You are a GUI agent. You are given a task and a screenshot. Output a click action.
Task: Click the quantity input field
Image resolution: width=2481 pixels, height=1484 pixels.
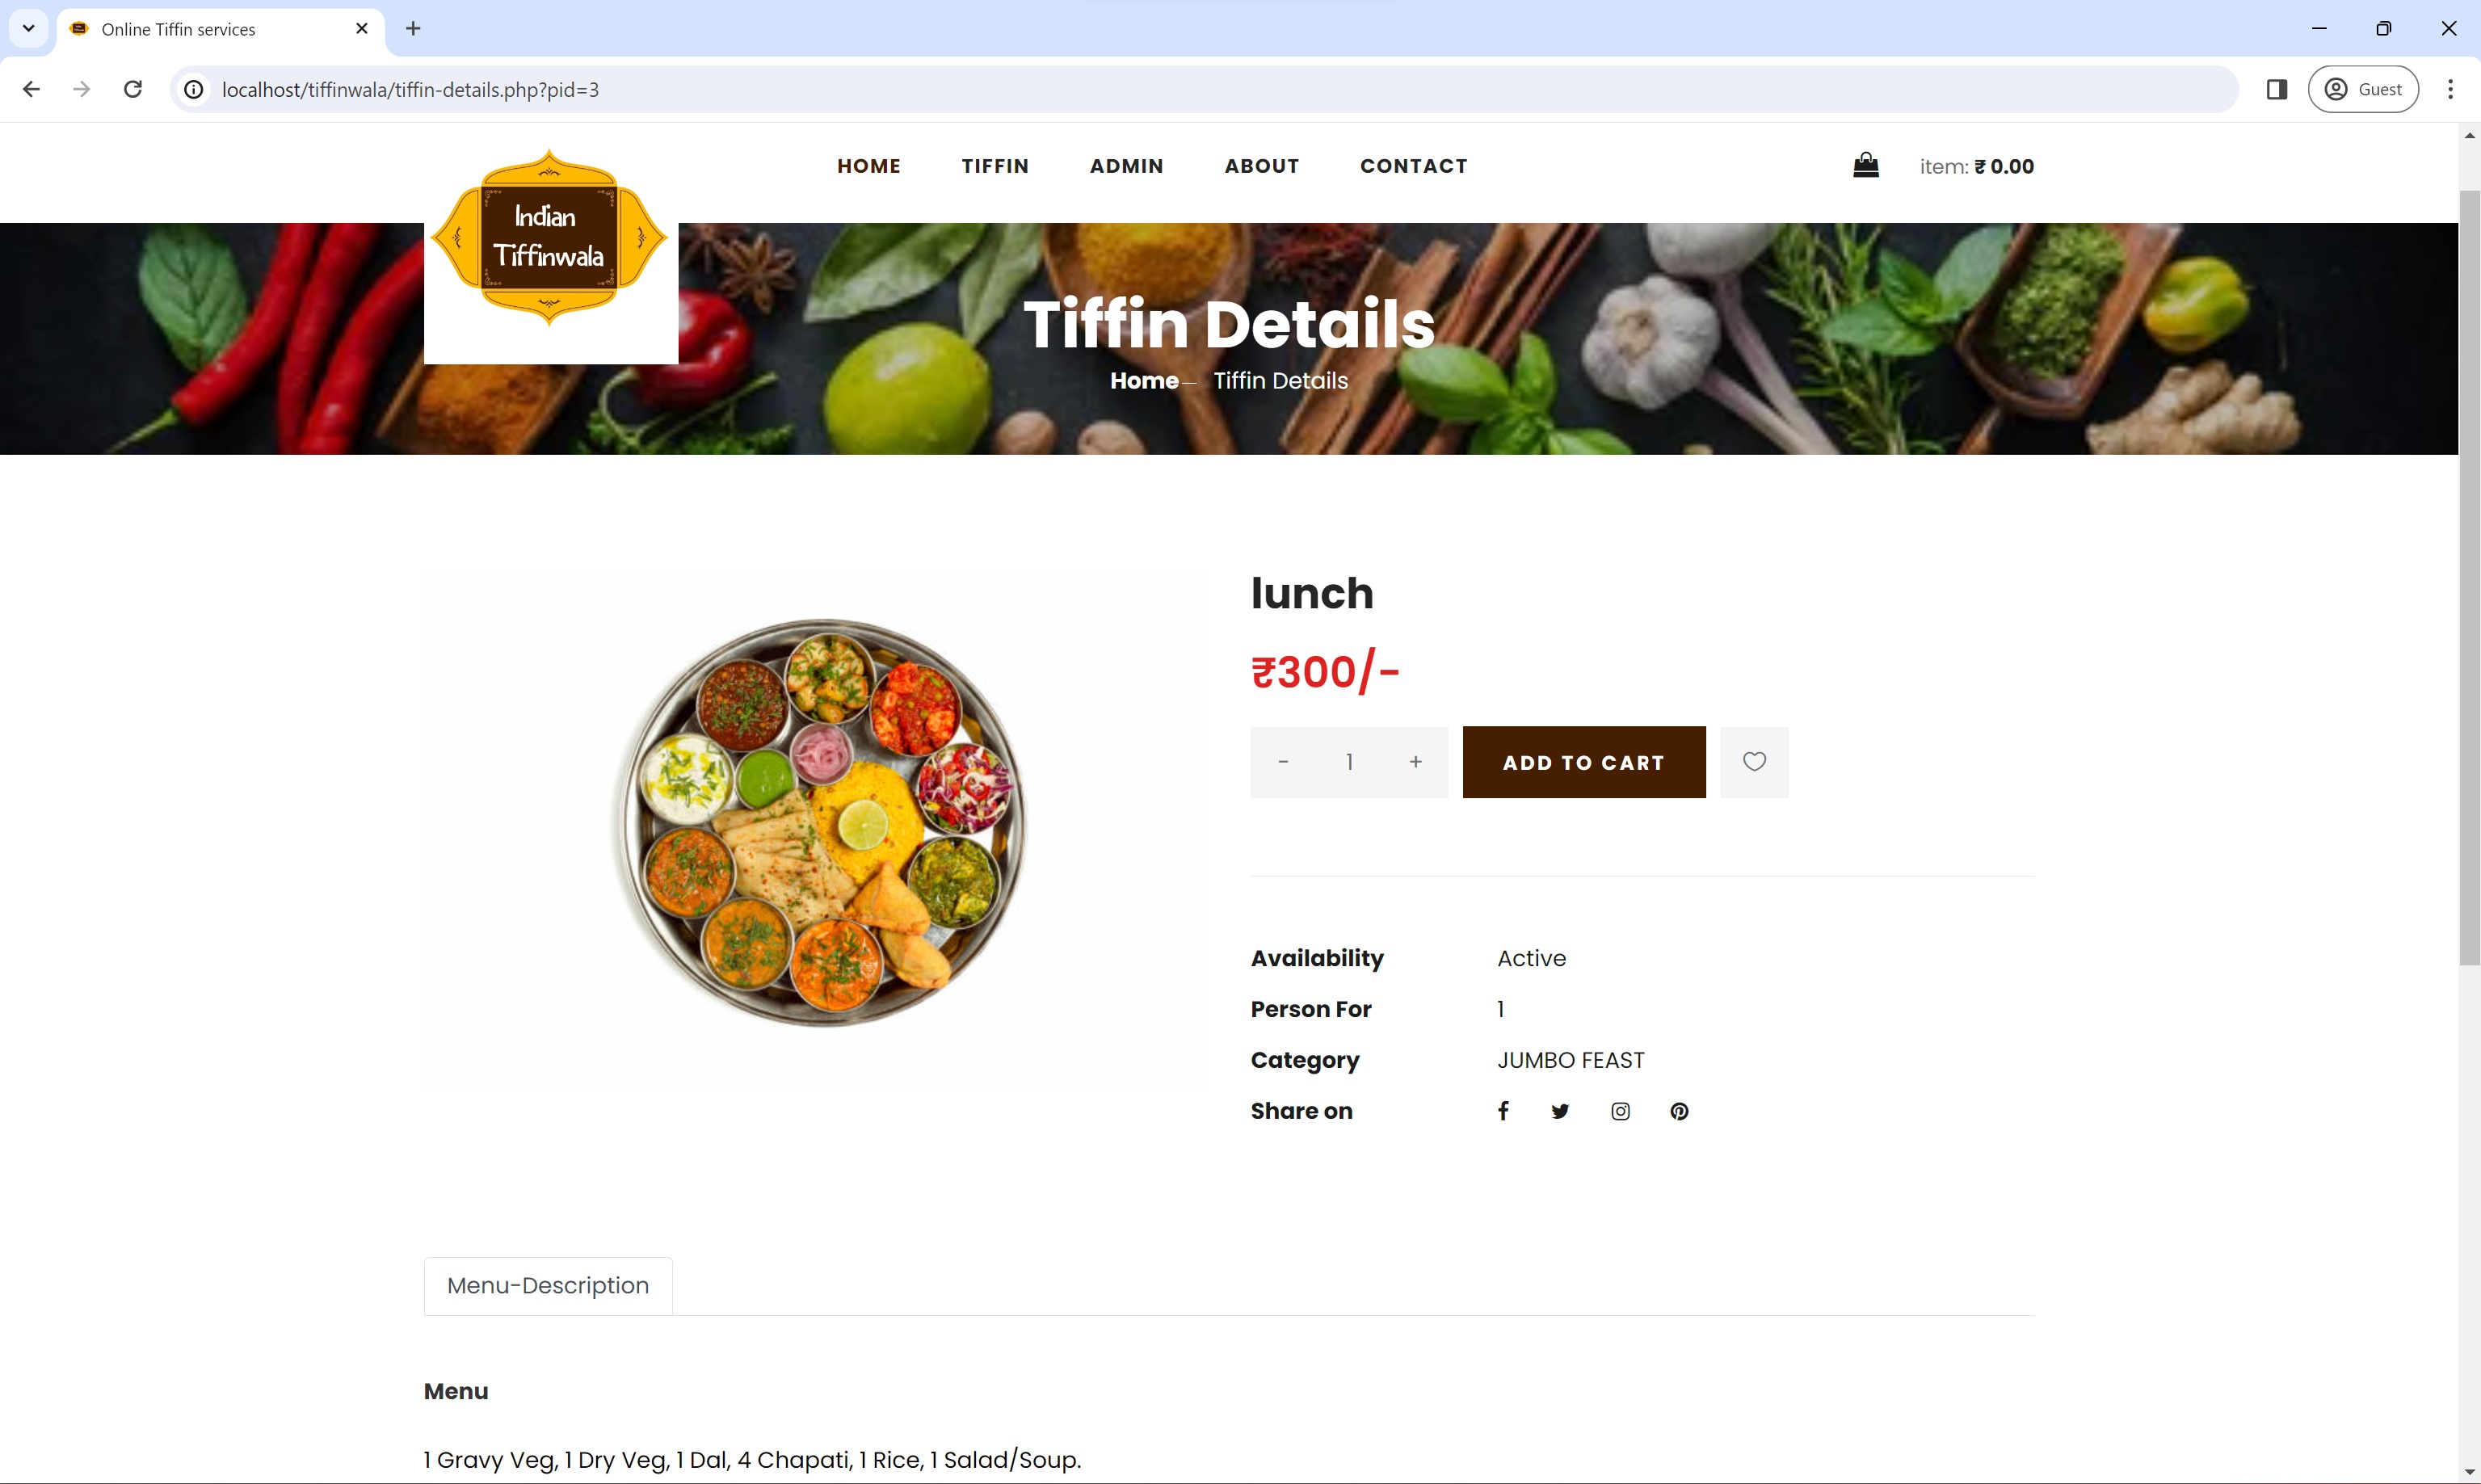[x=1349, y=762]
